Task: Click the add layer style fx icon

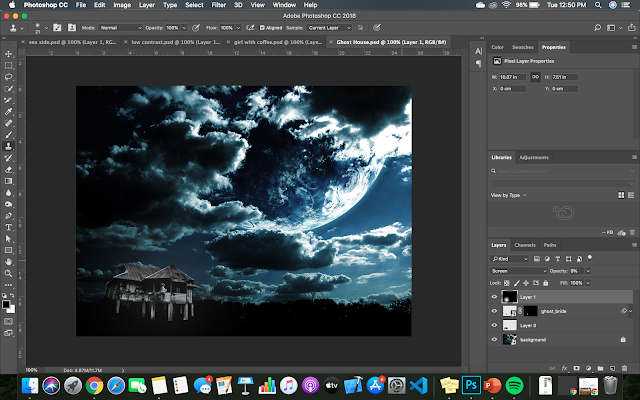Action: click(564, 368)
